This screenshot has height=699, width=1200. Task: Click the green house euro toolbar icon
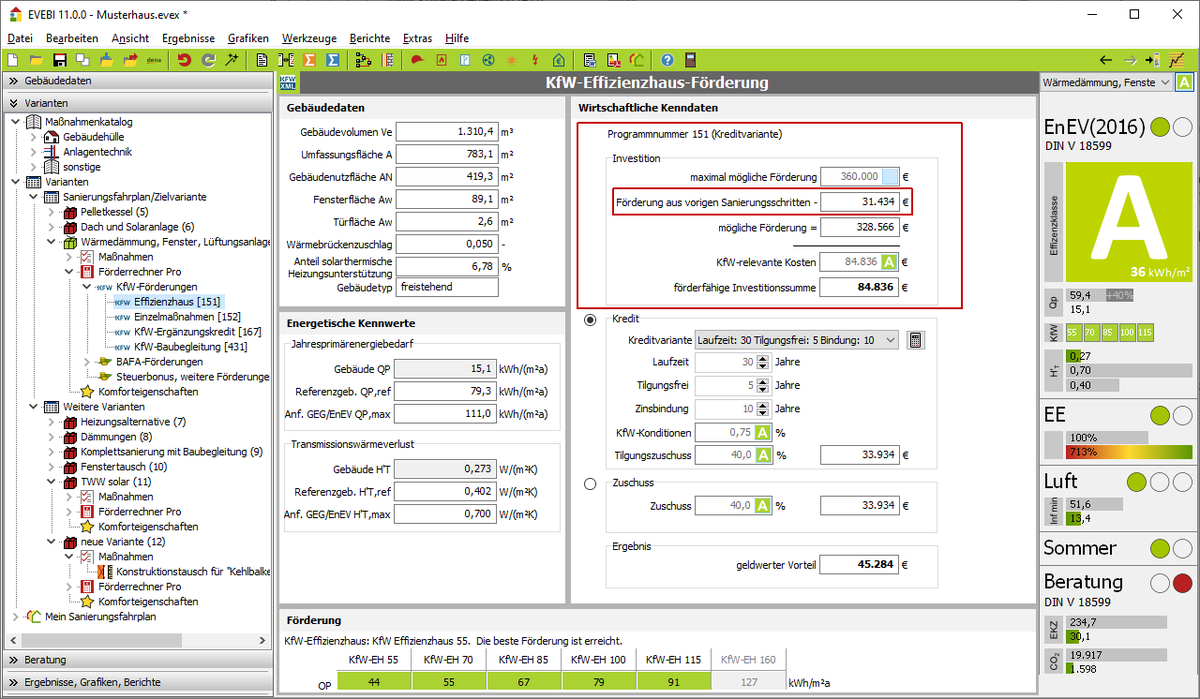[558, 60]
